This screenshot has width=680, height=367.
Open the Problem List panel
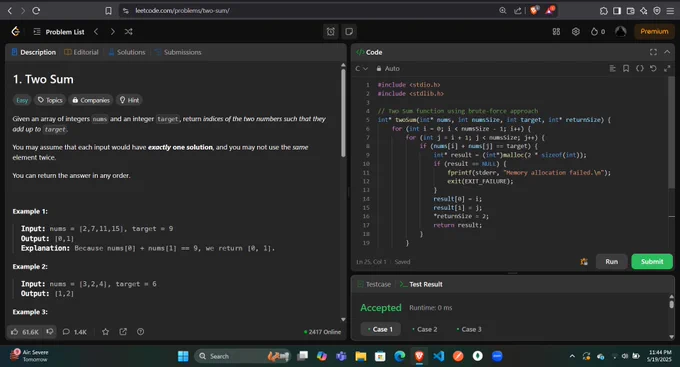59,32
